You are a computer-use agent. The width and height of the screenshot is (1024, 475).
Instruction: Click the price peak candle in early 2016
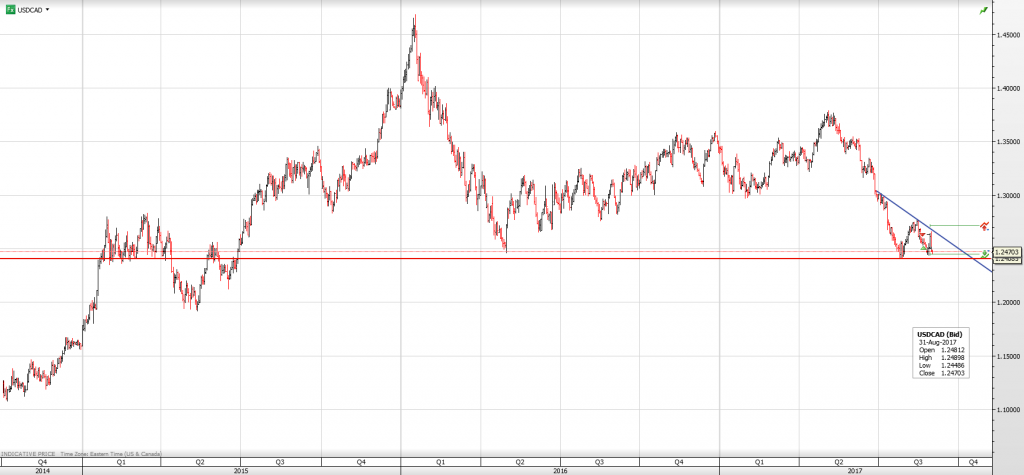pyautogui.click(x=414, y=22)
